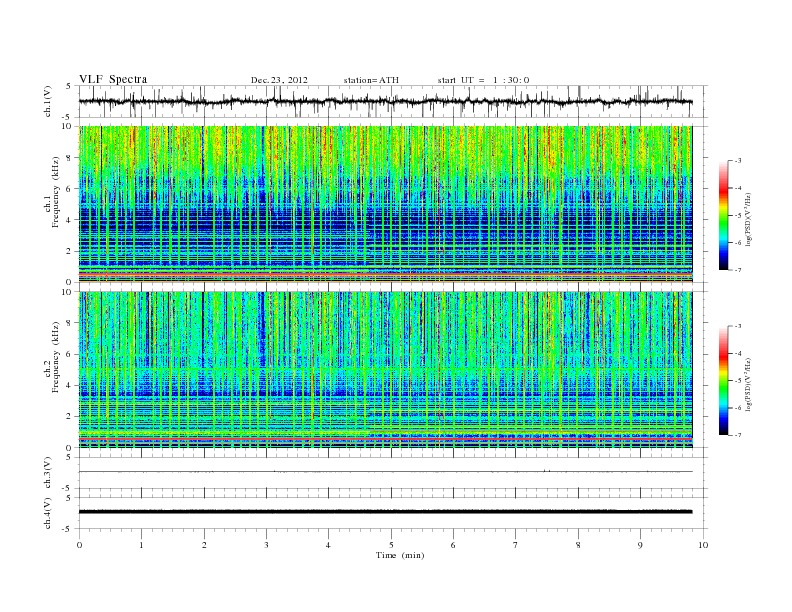Click the "6" kHz tick of ch.2 spectrogram
The height and width of the screenshot is (612, 792).
[69, 354]
